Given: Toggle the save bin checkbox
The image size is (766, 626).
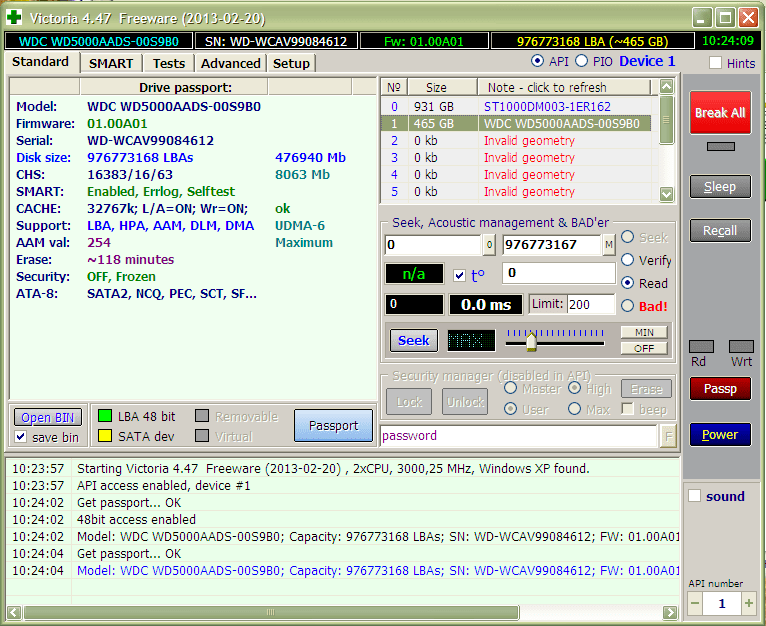Looking at the screenshot, I should coord(21,436).
